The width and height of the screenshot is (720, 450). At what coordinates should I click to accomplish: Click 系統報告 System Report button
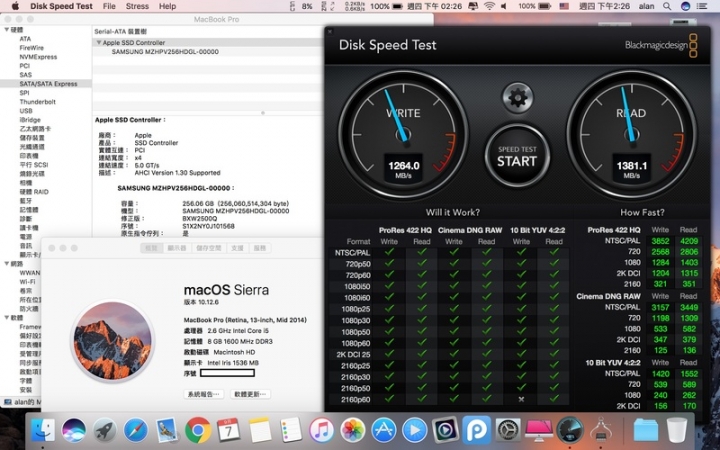203,394
